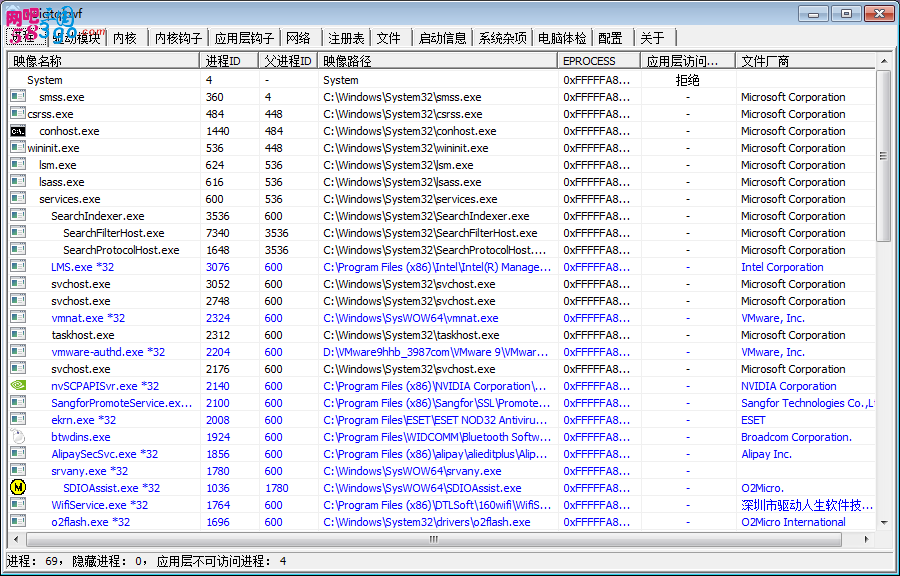
Task: Maximize the window
Action: (846, 14)
